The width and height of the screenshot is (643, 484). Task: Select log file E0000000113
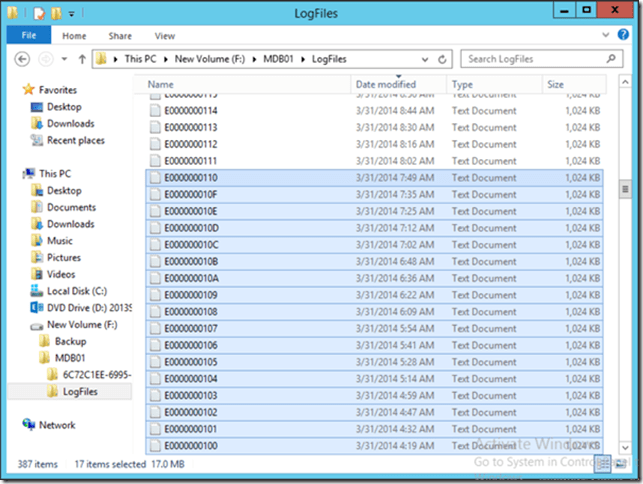190,127
